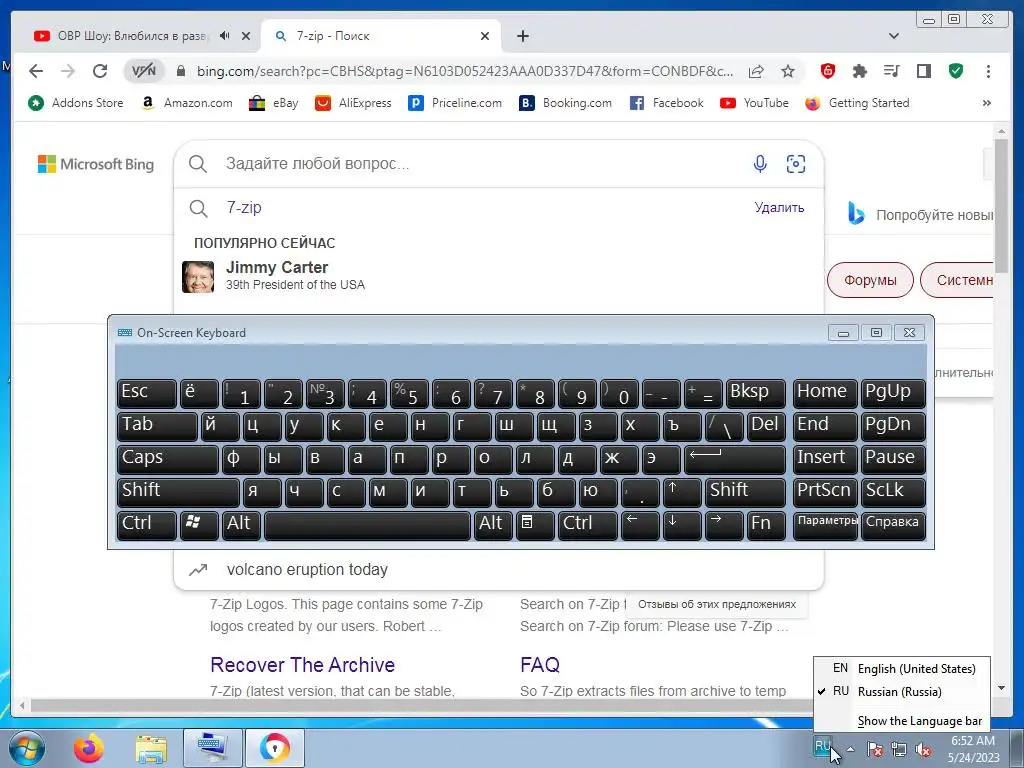Open the Addons Store bookmark
The image size is (1024, 768).
(76, 103)
